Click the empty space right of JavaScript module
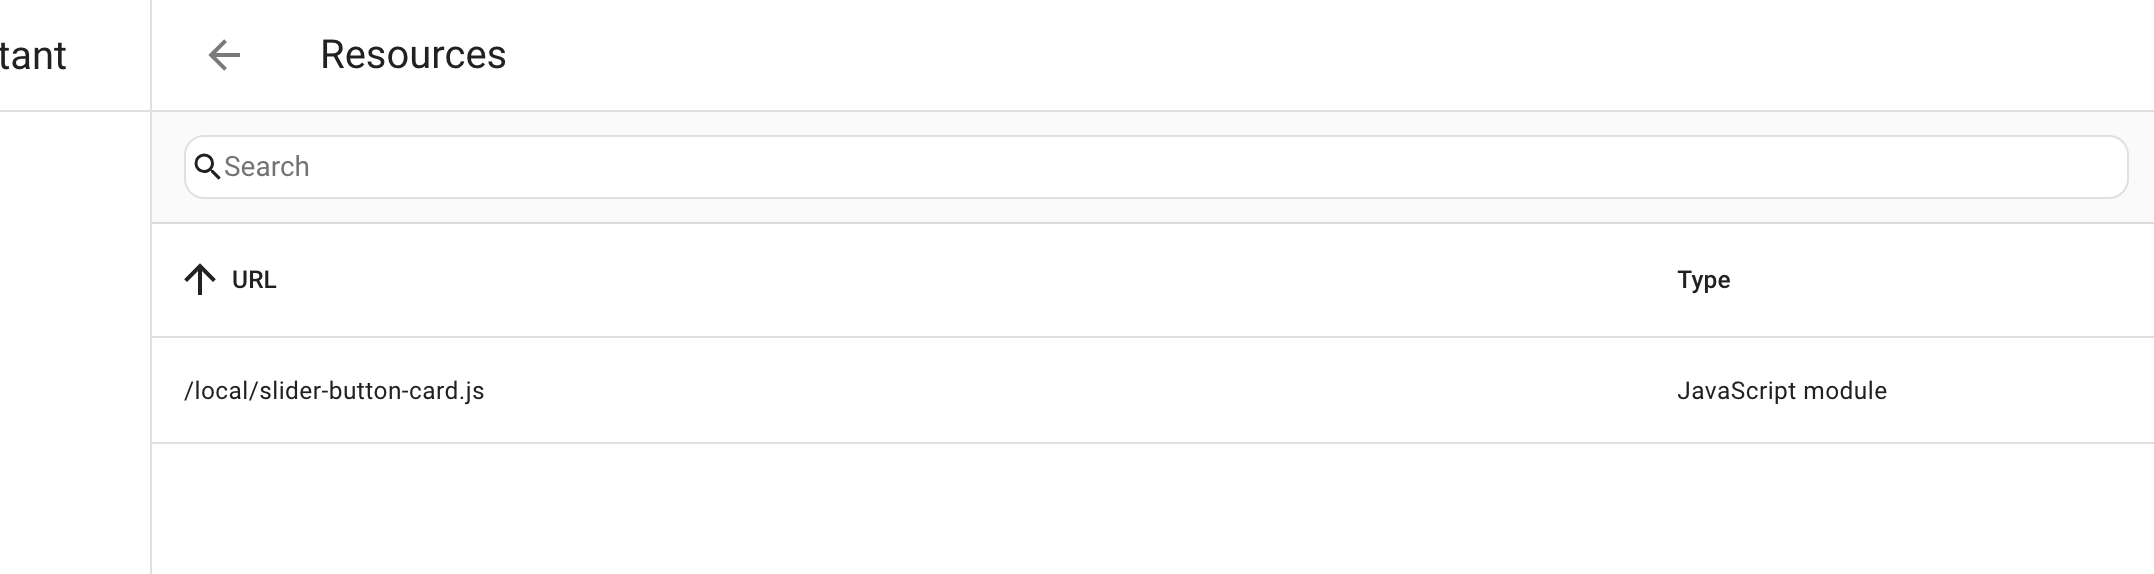The height and width of the screenshot is (574, 2154). [2030, 391]
